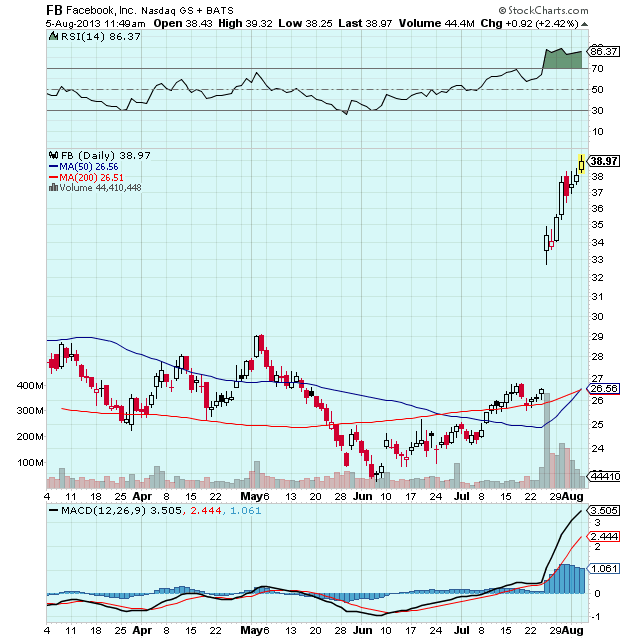Click the RSI 86.37 value tag on the axis
Viewport: 620px width, 639px height.
603,51
